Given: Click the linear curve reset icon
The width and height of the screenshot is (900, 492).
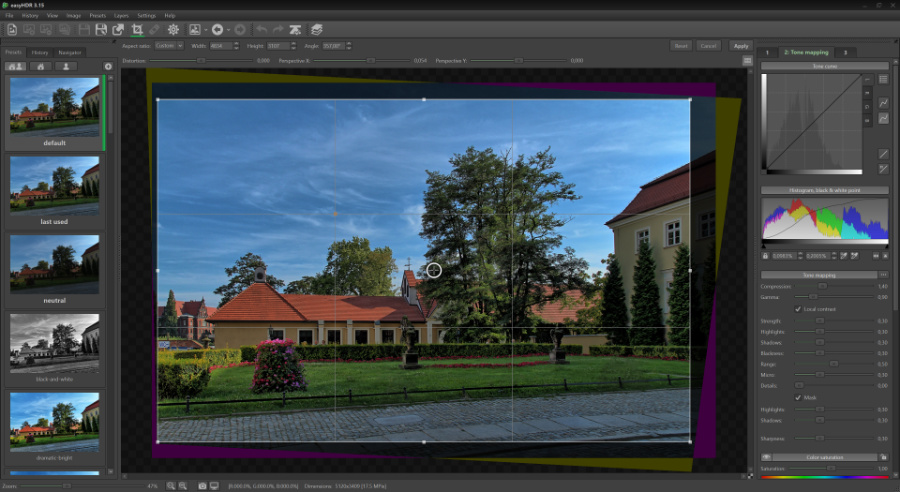Looking at the screenshot, I should [x=883, y=154].
